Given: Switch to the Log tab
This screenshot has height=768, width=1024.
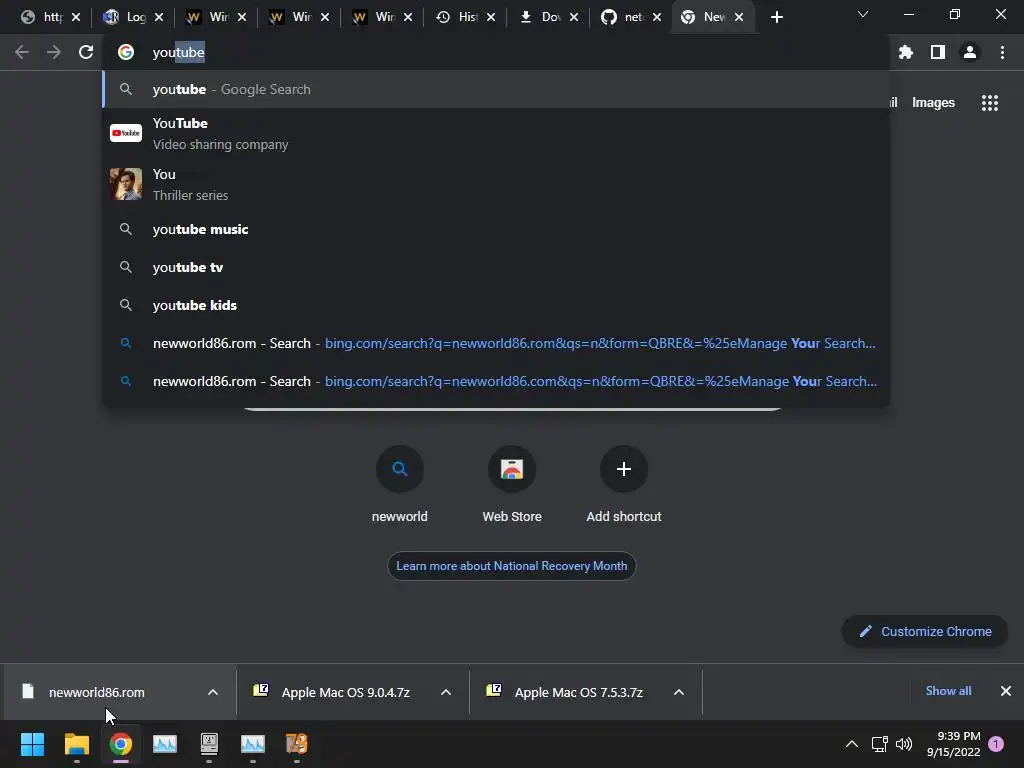Looking at the screenshot, I should point(127,17).
